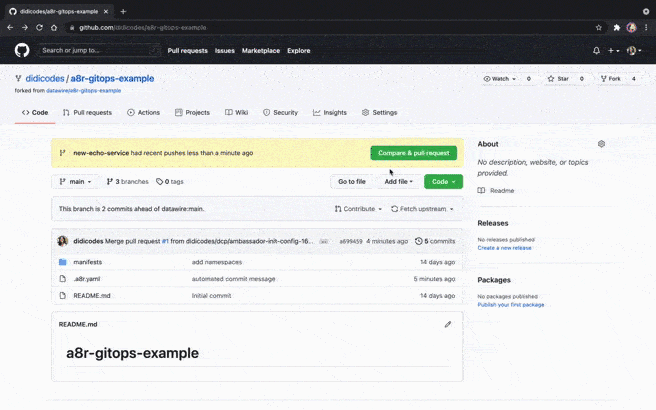Image resolution: width=656 pixels, height=410 pixels.
Task: Reload the page with the refresh icon
Action: [39, 28]
